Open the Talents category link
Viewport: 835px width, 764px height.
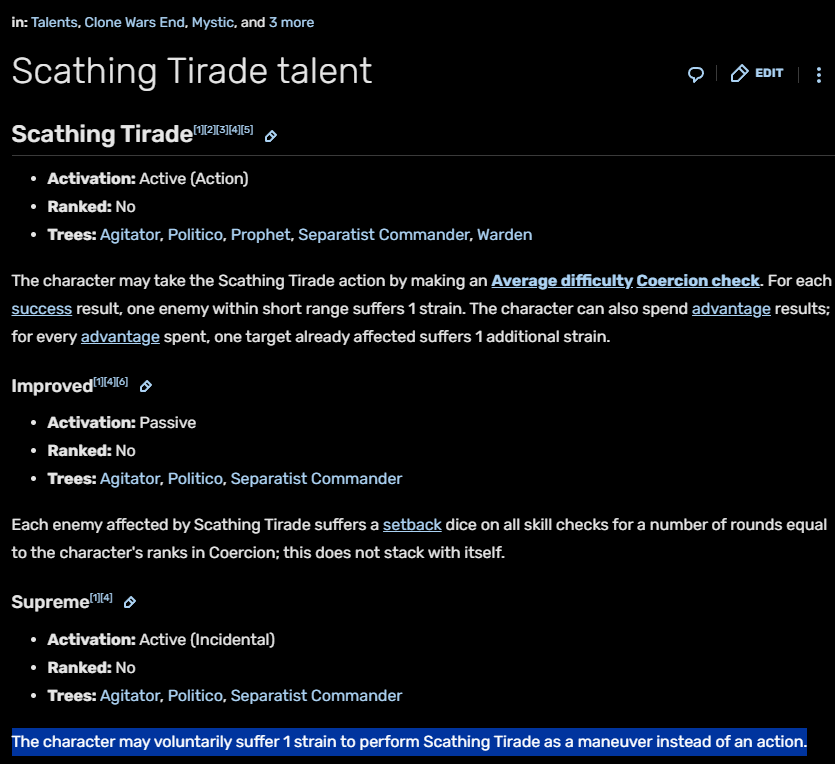(54, 22)
